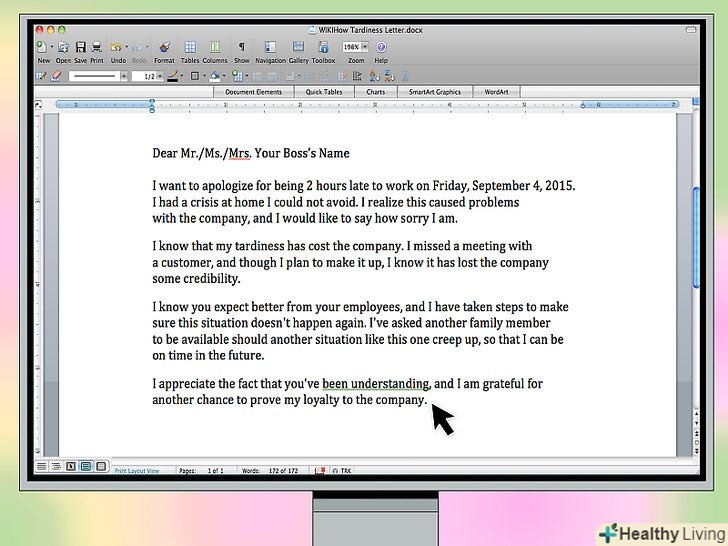Toggle the Toolbox palette
The image size is (728, 546).
click(323, 47)
